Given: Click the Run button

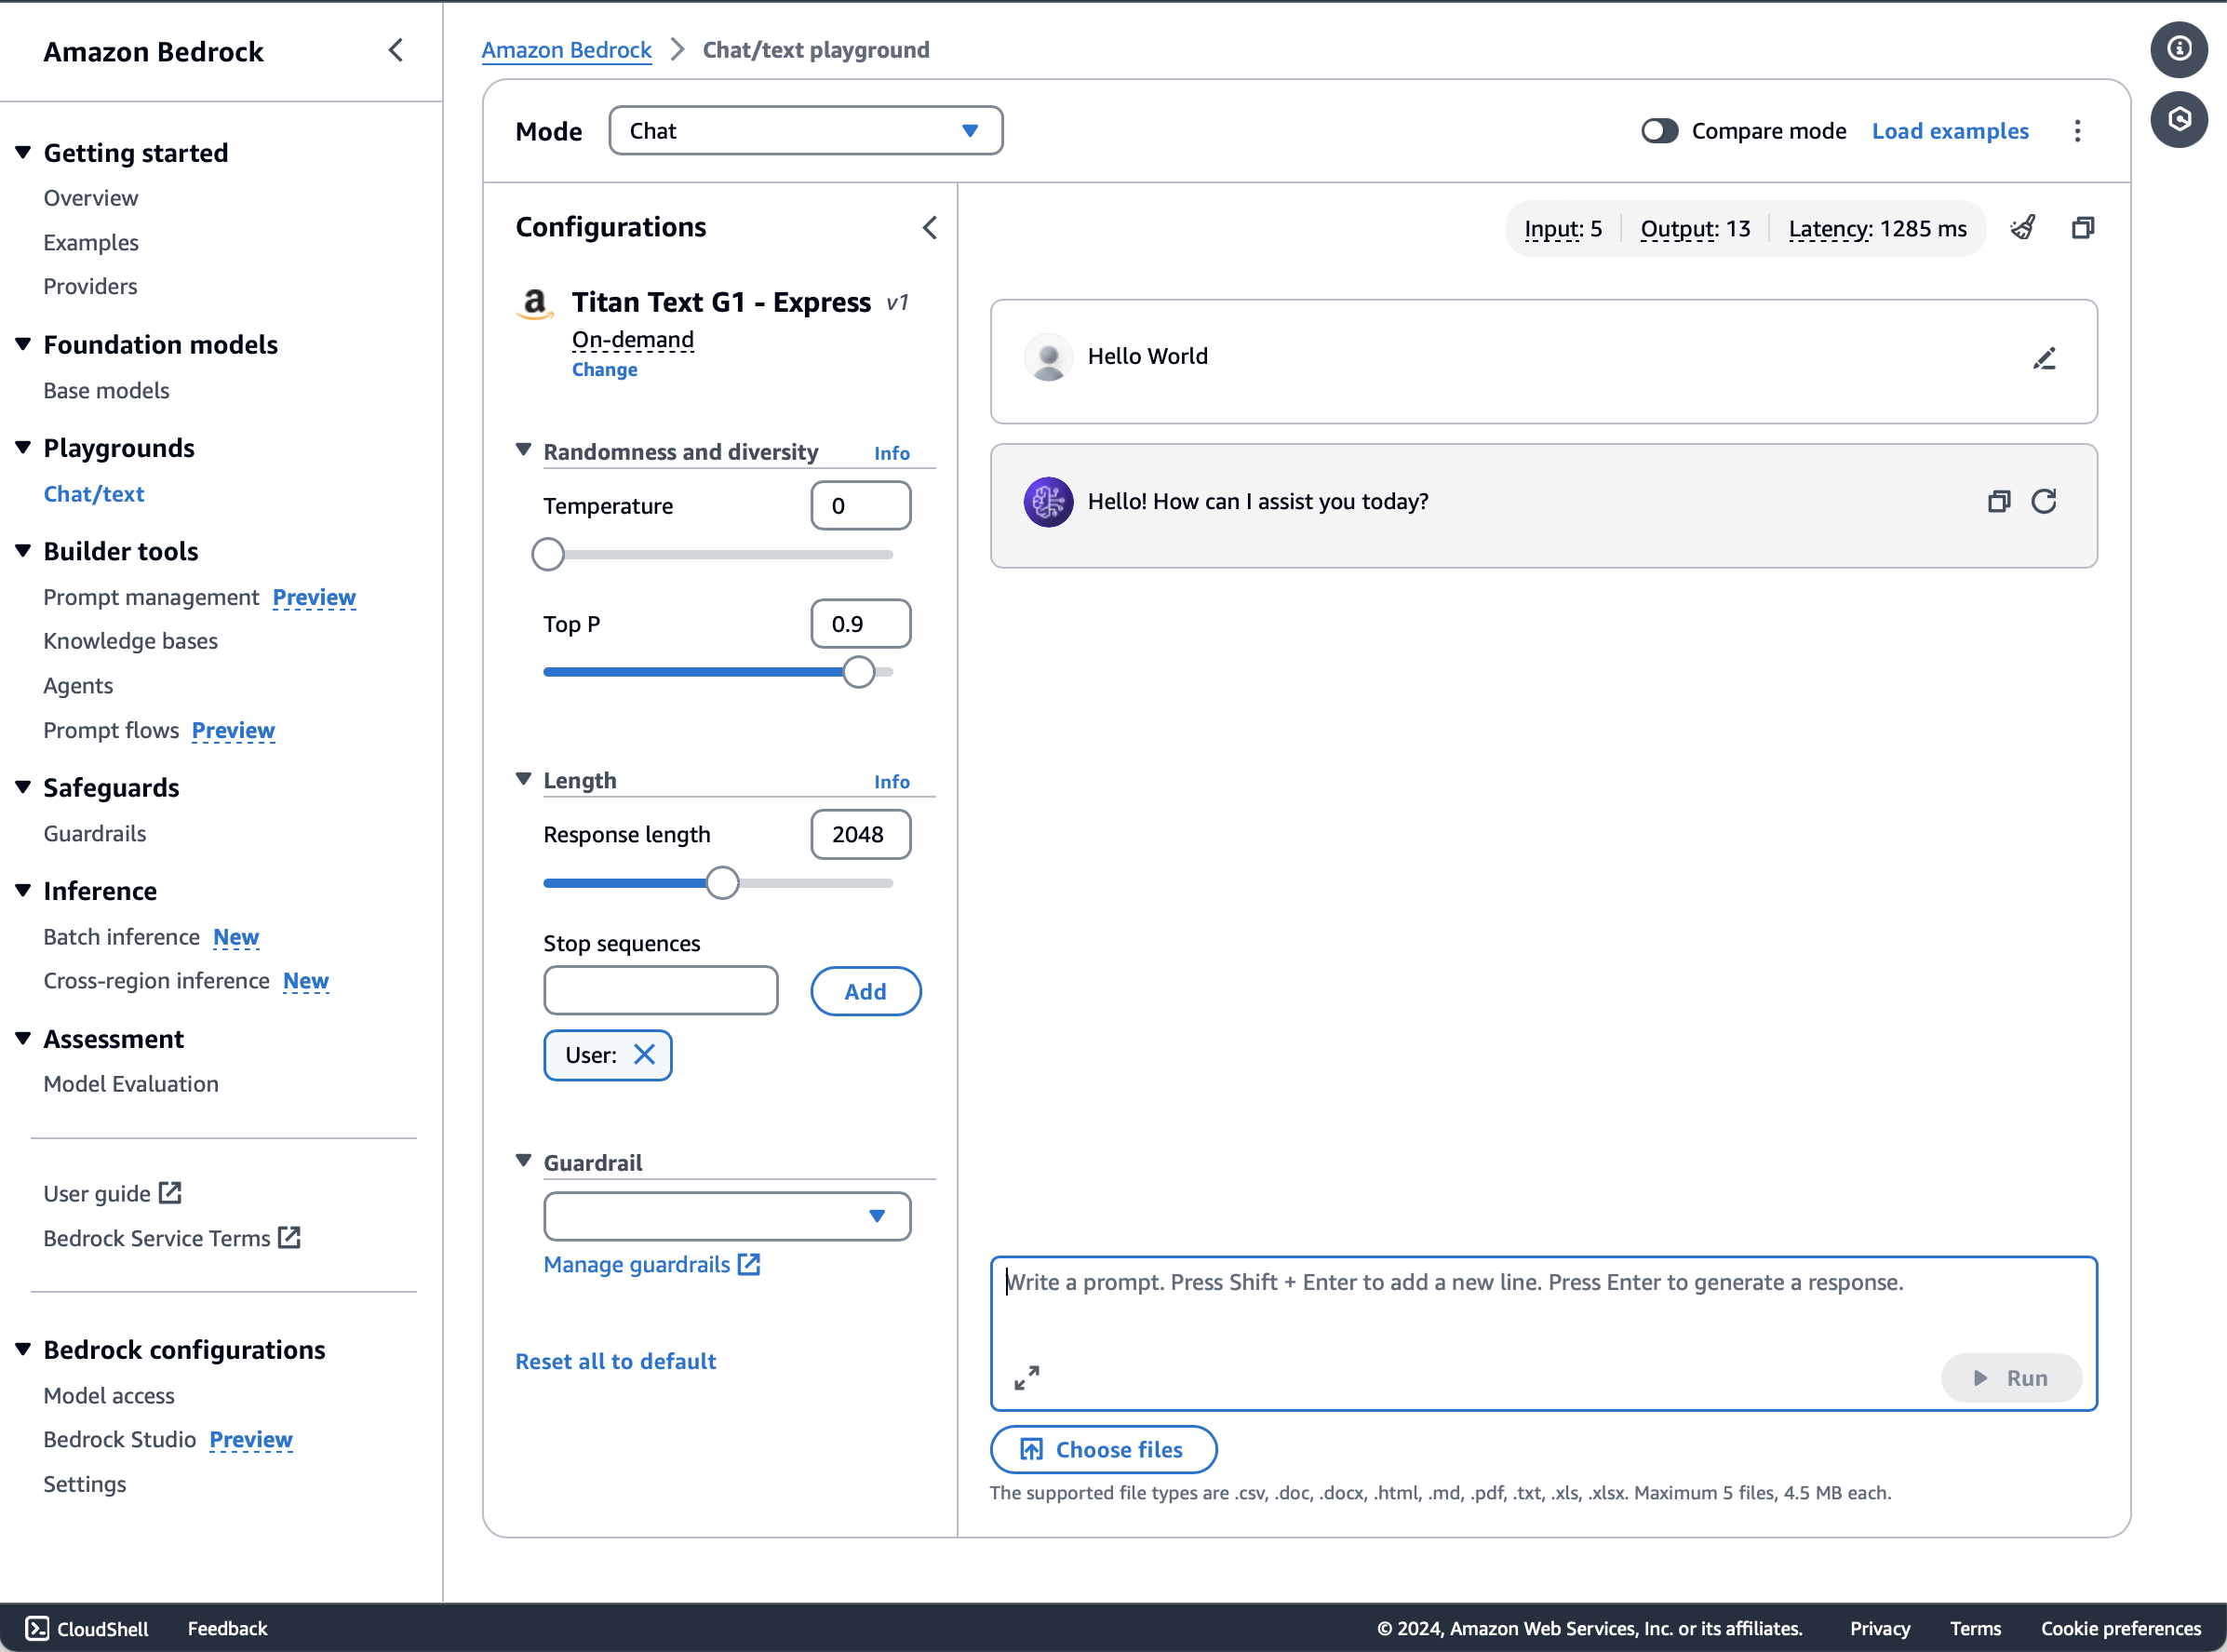Looking at the screenshot, I should (2011, 1378).
